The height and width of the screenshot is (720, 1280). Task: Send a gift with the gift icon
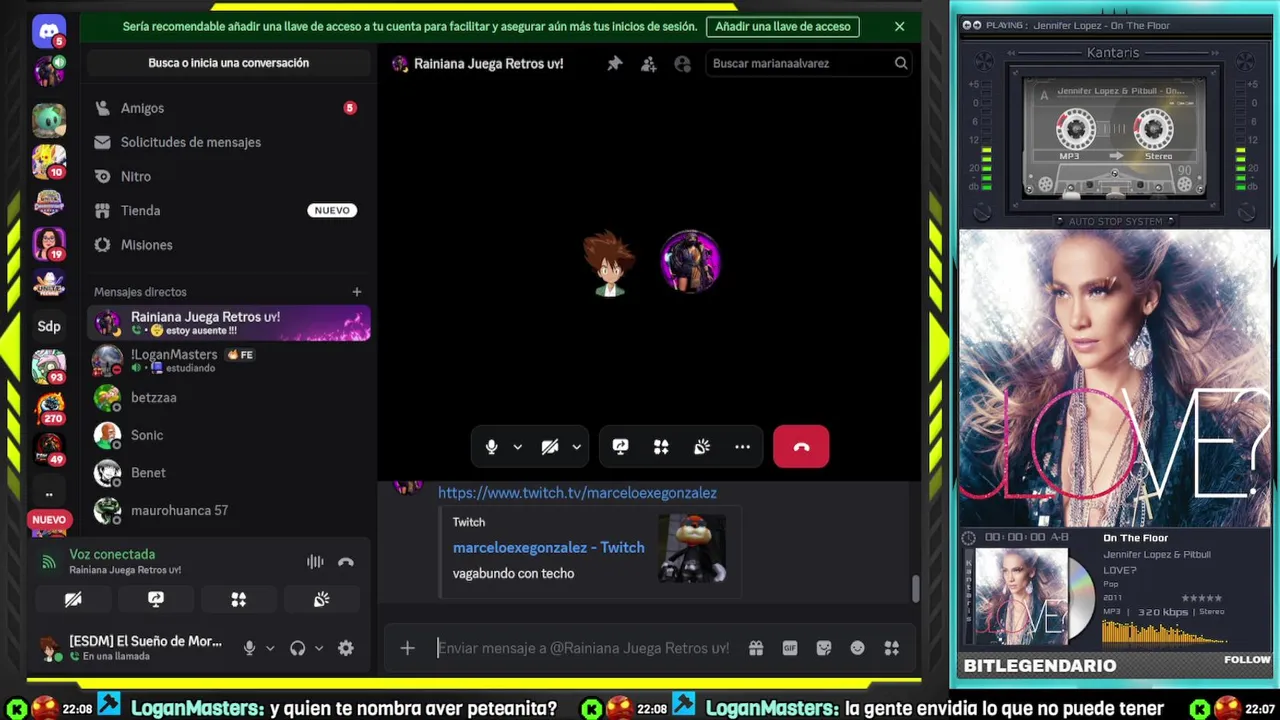point(756,648)
